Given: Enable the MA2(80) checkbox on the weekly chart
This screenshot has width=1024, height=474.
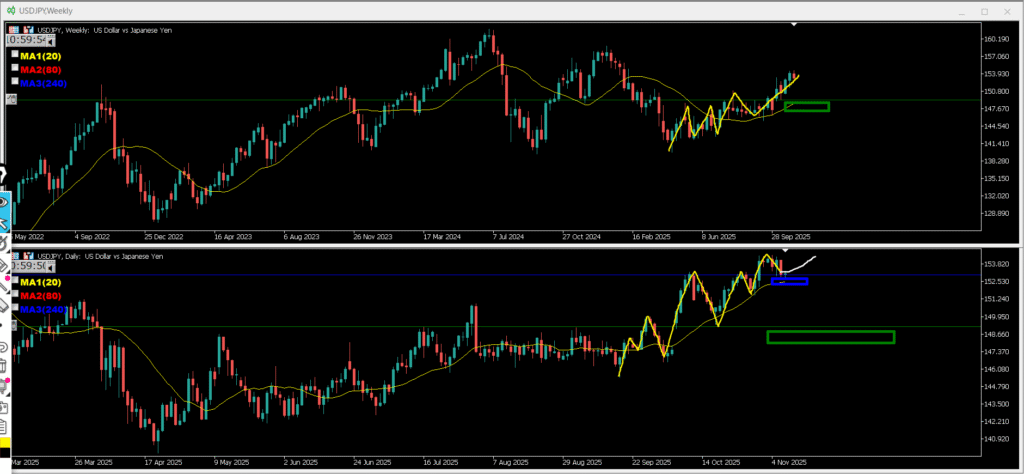Looking at the screenshot, I should pos(14,67).
